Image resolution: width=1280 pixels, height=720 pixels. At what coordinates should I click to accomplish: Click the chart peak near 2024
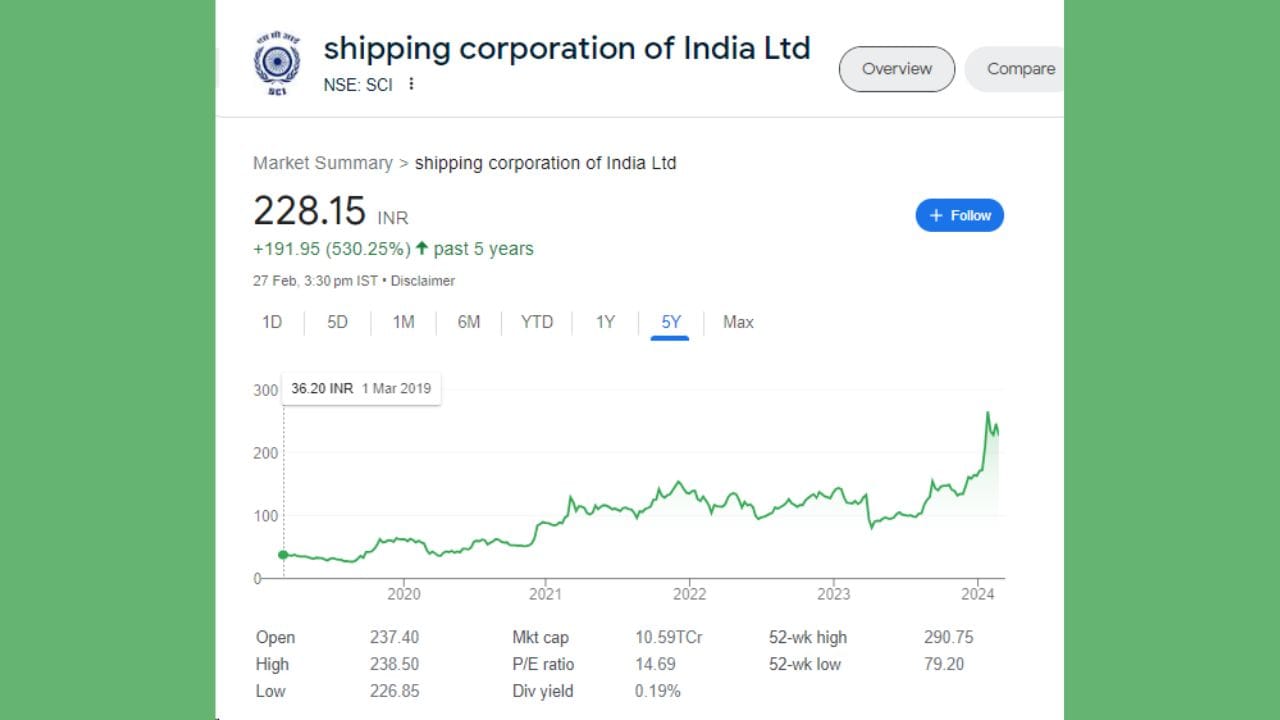point(988,413)
